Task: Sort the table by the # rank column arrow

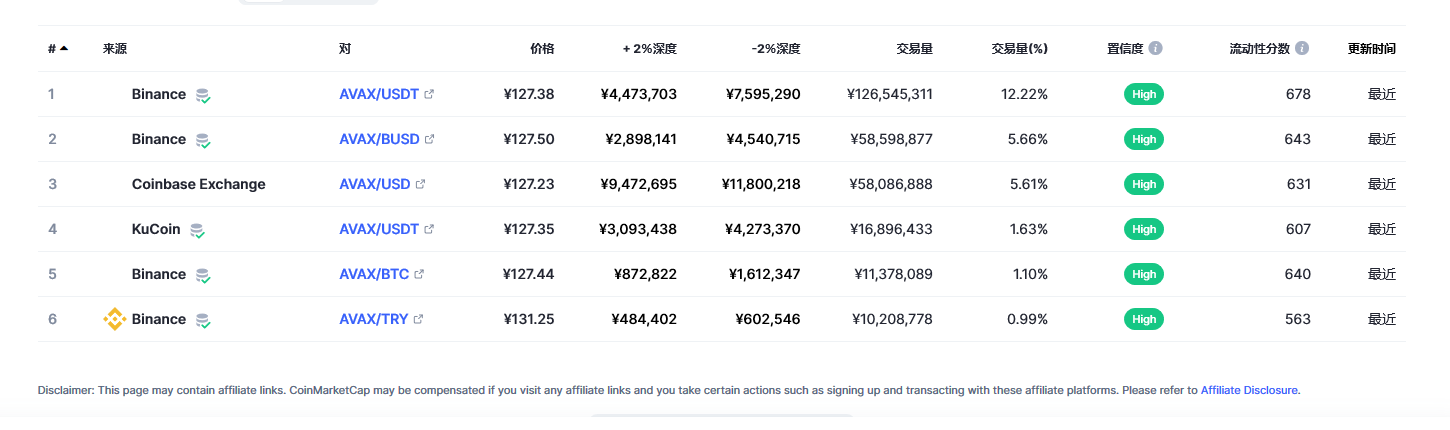Action: tap(64, 48)
